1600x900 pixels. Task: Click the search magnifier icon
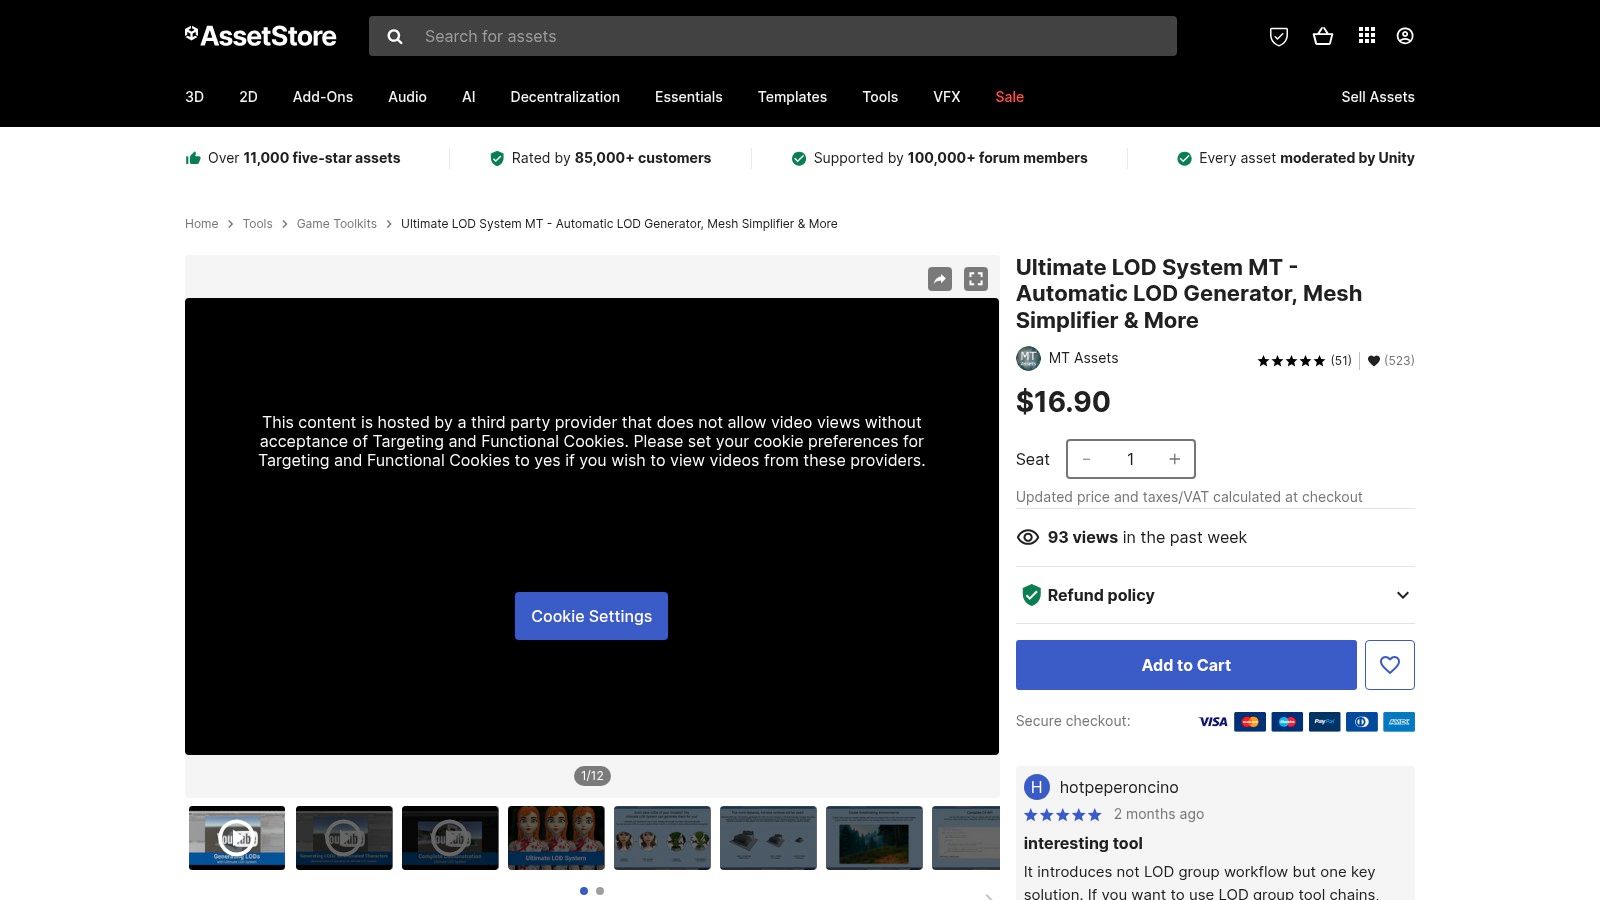[395, 36]
